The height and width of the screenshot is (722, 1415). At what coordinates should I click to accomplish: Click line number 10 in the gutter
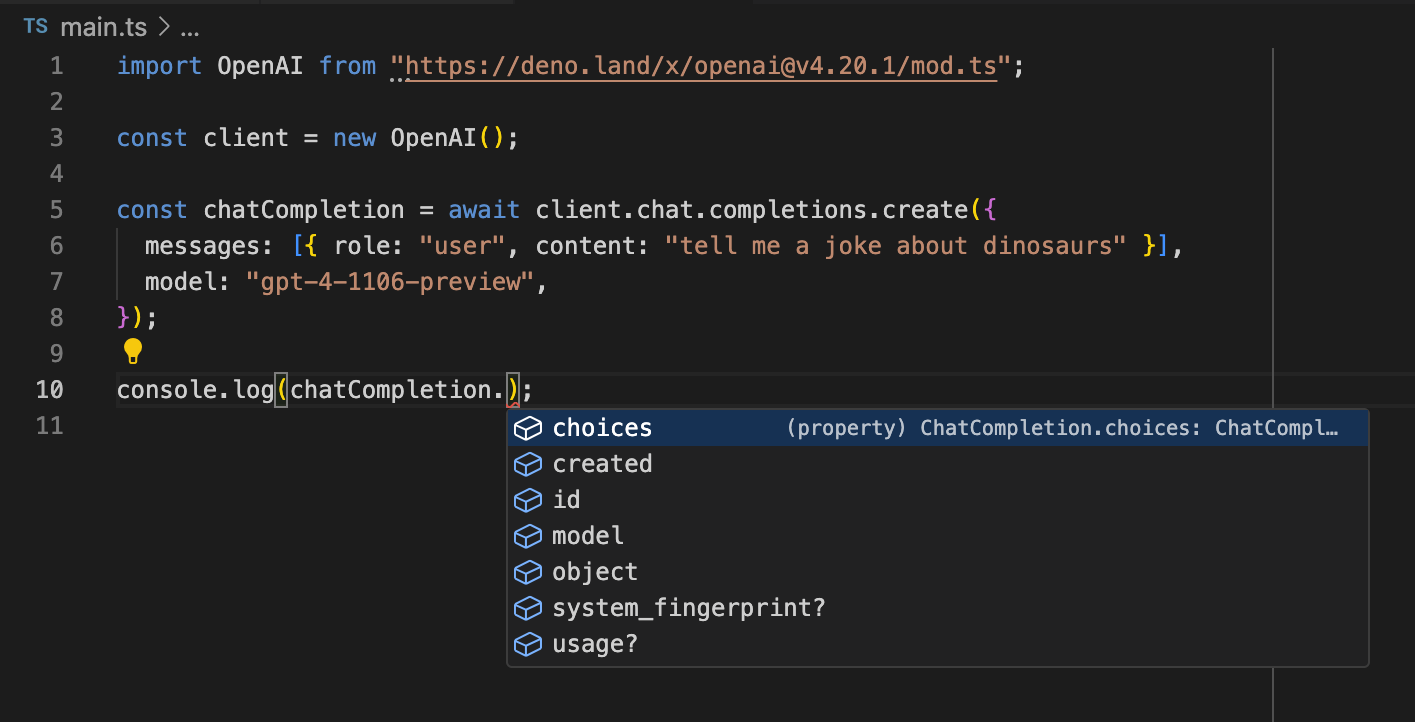[x=50, y=389]
